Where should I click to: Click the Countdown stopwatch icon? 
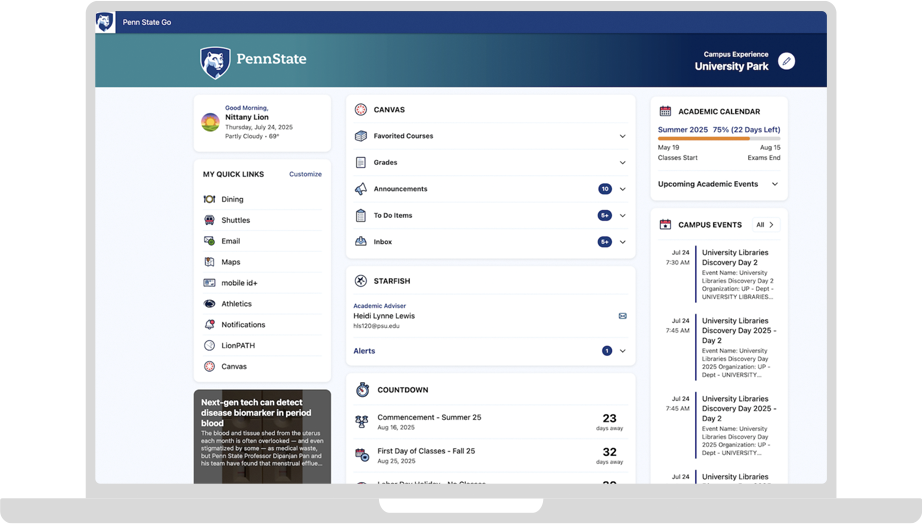click(x=363, y=390)
